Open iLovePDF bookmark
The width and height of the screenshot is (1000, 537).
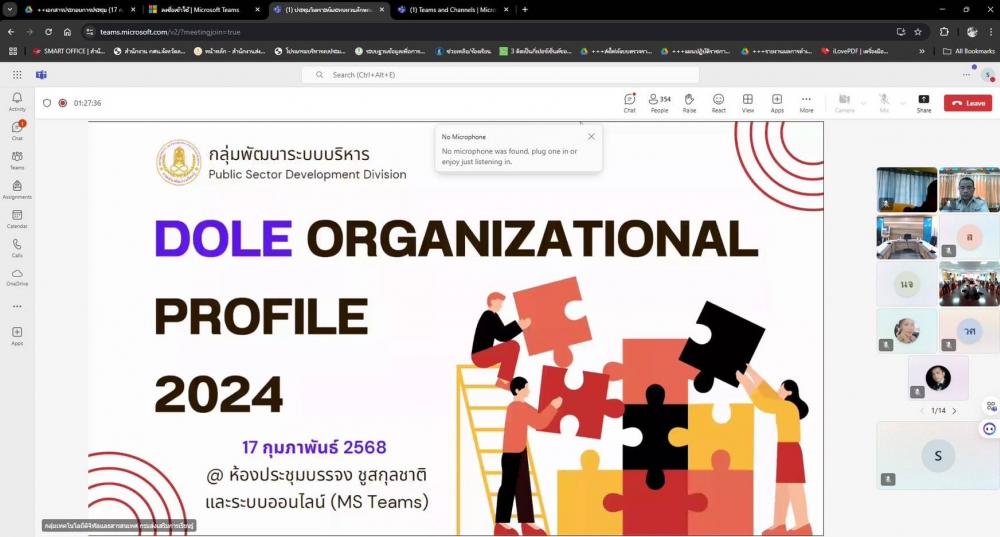click(854, 51)
